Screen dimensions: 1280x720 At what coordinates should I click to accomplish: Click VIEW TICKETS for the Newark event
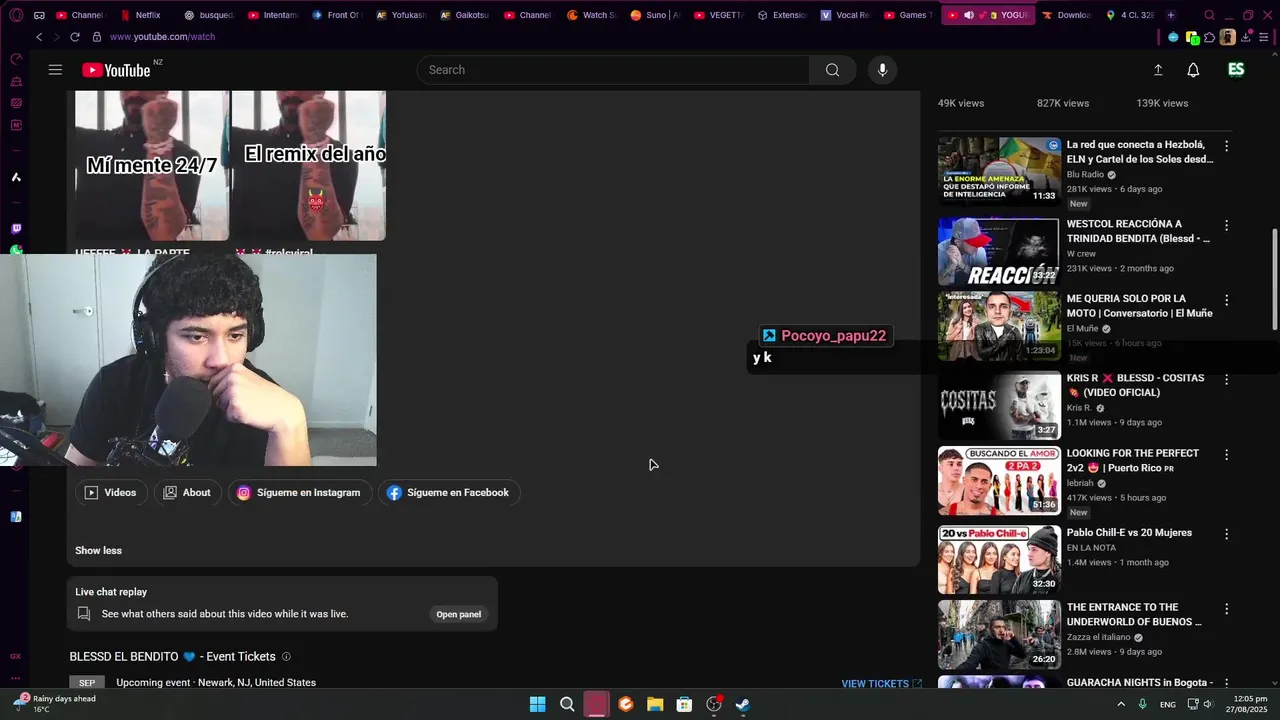(881, 684)
